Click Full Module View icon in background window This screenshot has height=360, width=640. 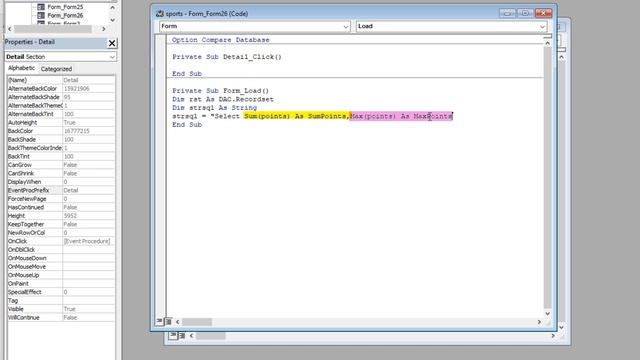[x=182, y=336]
